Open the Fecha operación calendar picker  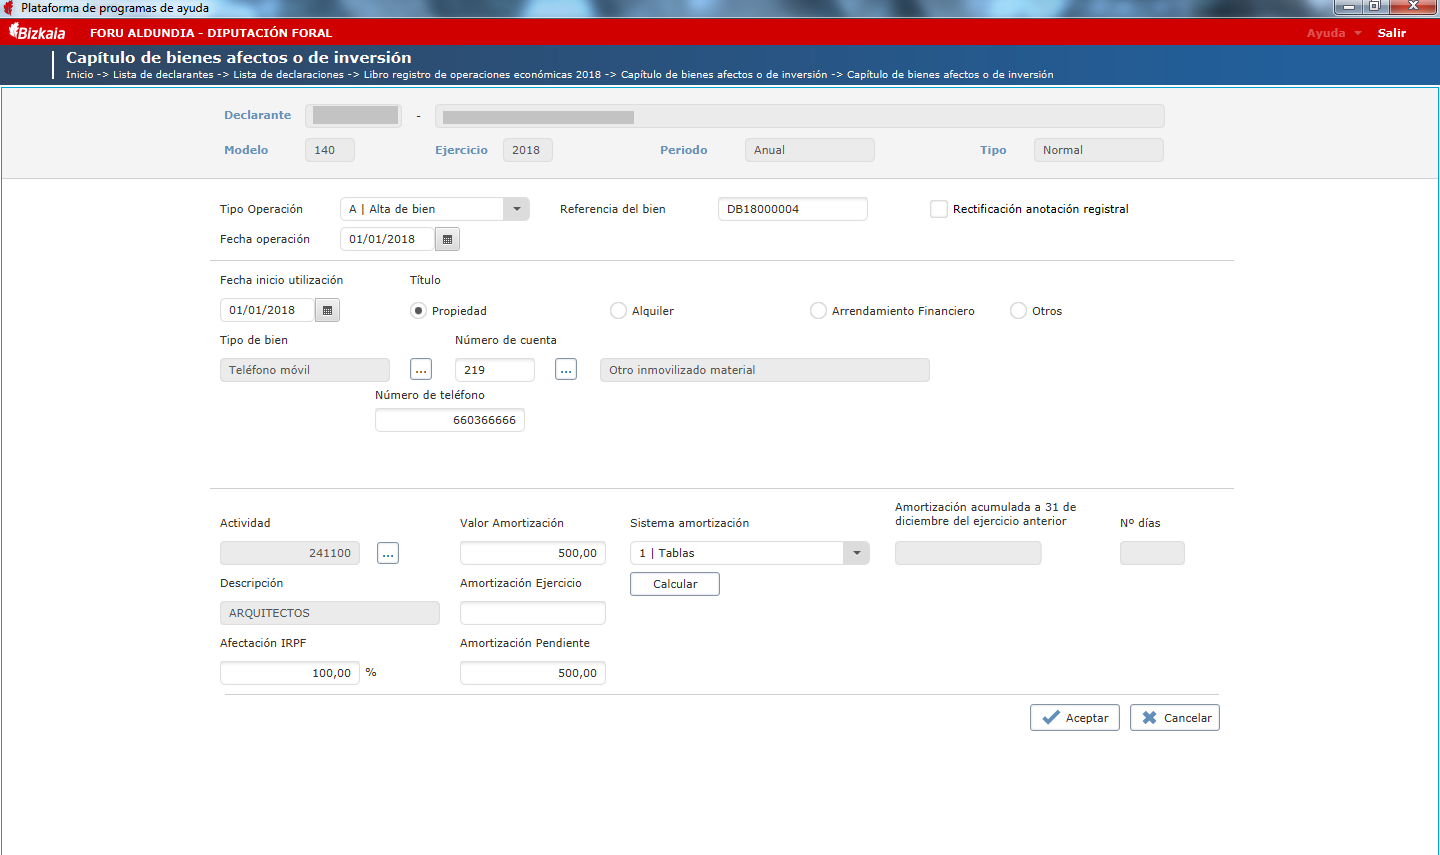447,239
